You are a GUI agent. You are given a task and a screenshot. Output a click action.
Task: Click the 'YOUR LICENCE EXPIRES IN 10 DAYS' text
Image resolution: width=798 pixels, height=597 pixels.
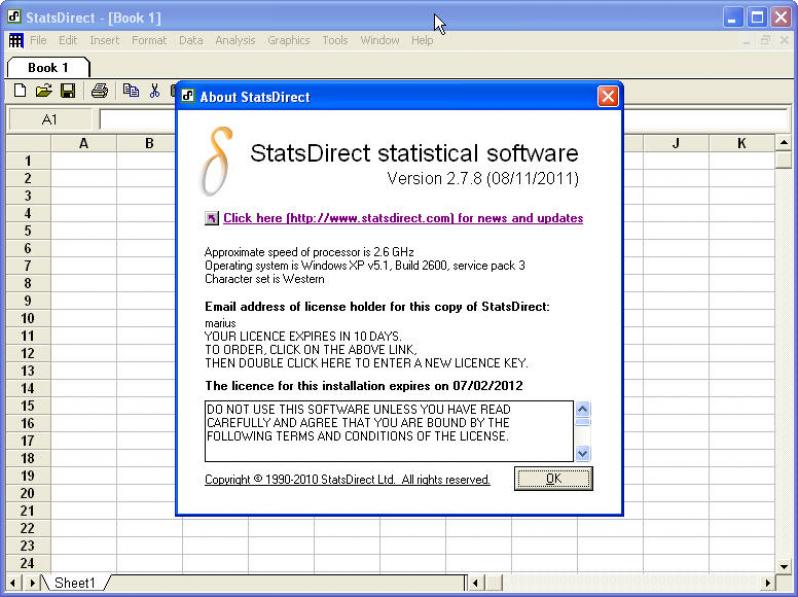pyautogui.click(x=303, y=336)
